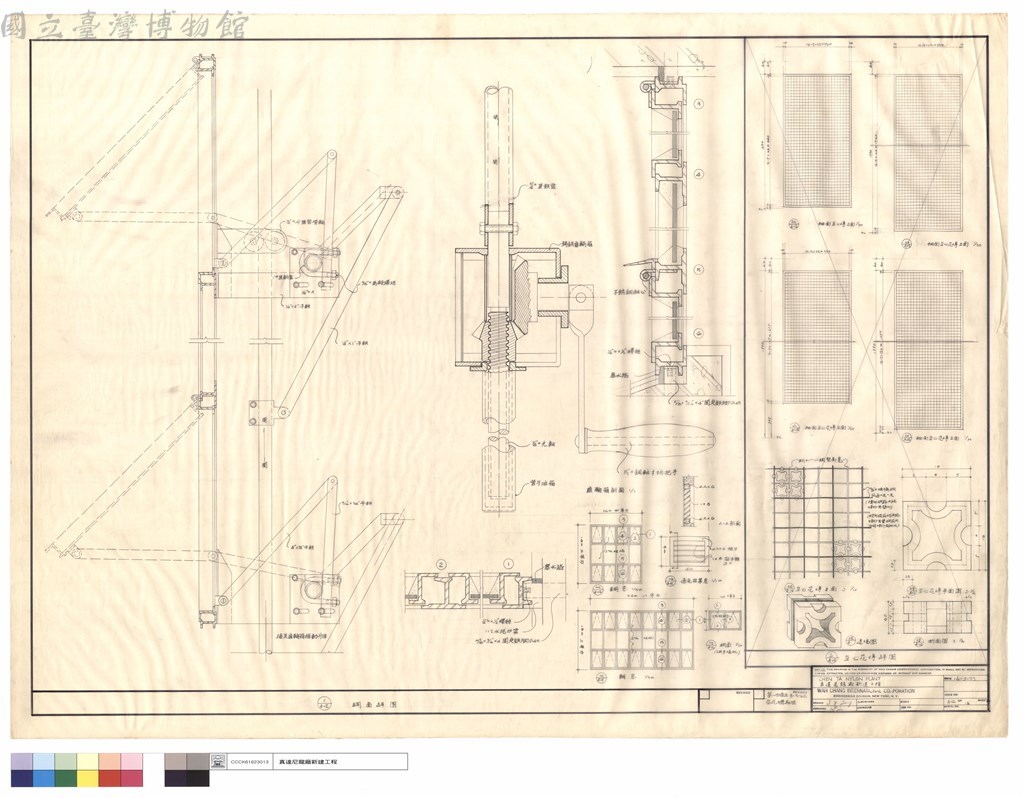Click the 真達尼龍廠新建工程 title label

coord(308,762)
